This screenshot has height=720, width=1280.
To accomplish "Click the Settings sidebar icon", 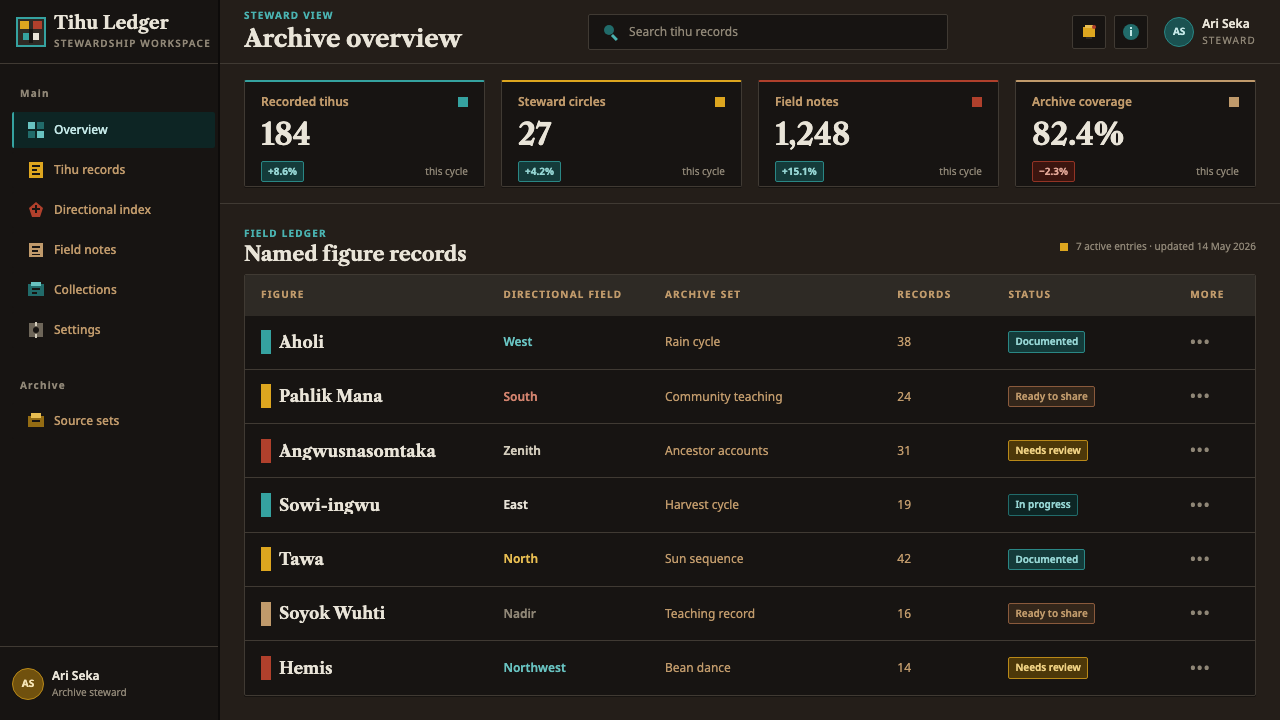I will [36, 330].
